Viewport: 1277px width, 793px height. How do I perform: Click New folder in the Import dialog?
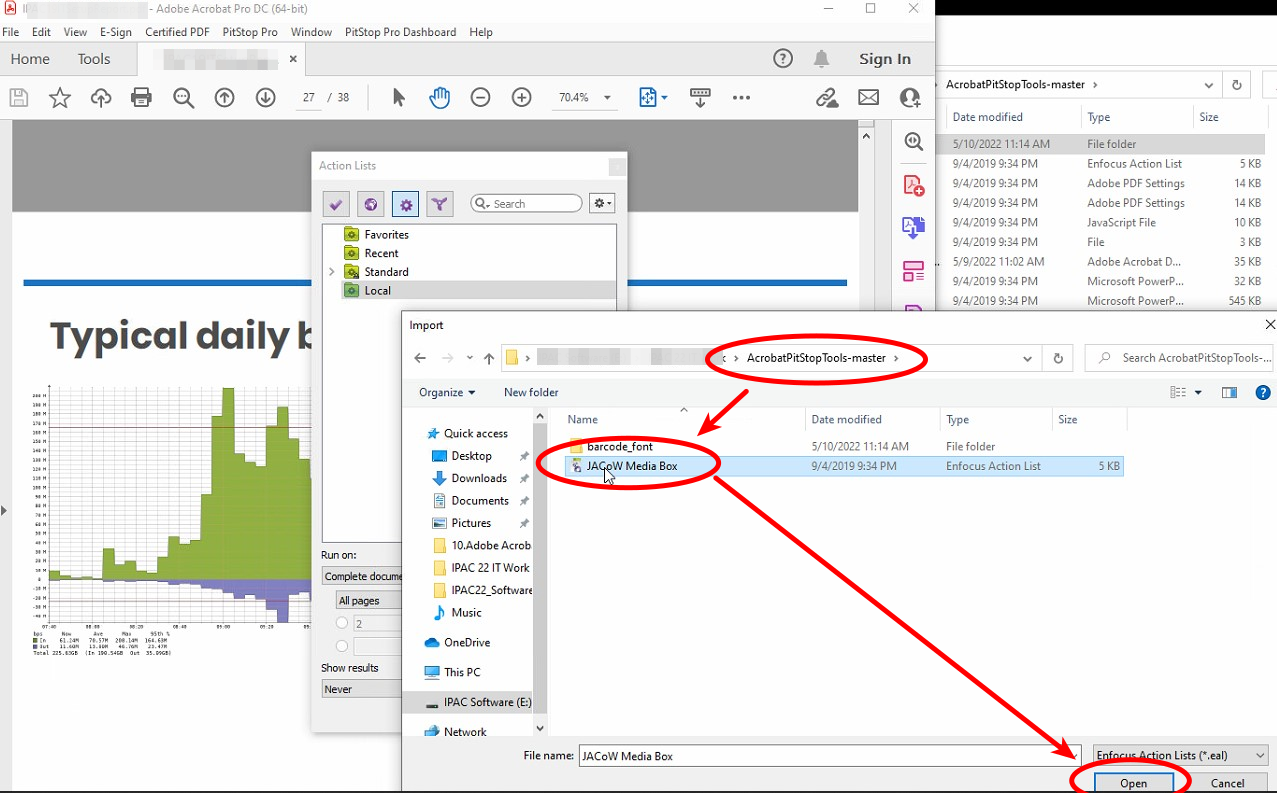[531, 393]
